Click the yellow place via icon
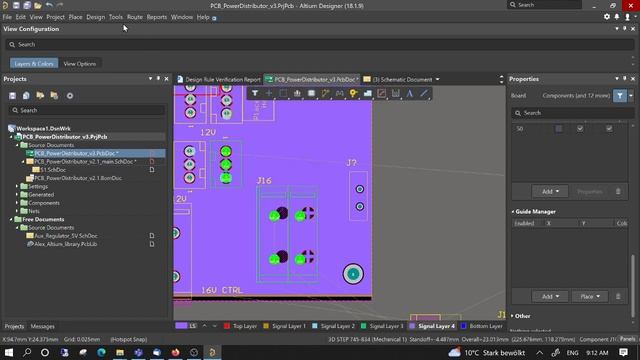 [353, 93]
